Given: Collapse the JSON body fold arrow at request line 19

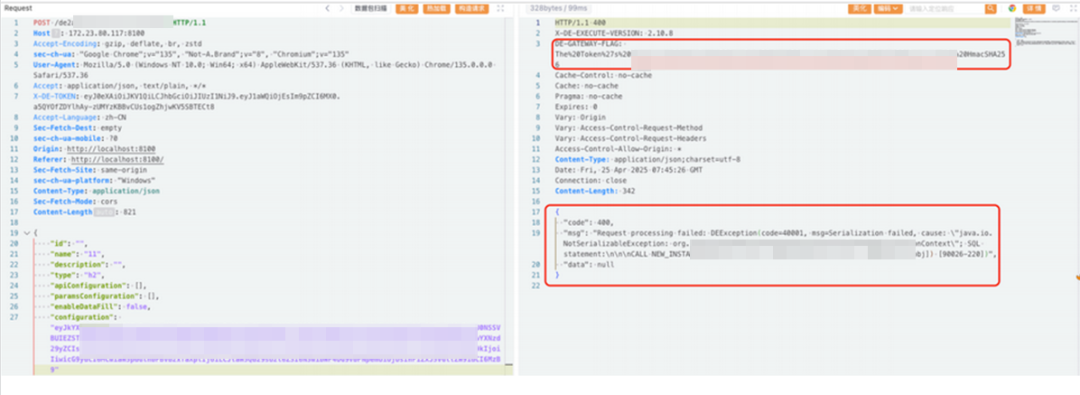Looking at the screenshot, I should point(26,234).
